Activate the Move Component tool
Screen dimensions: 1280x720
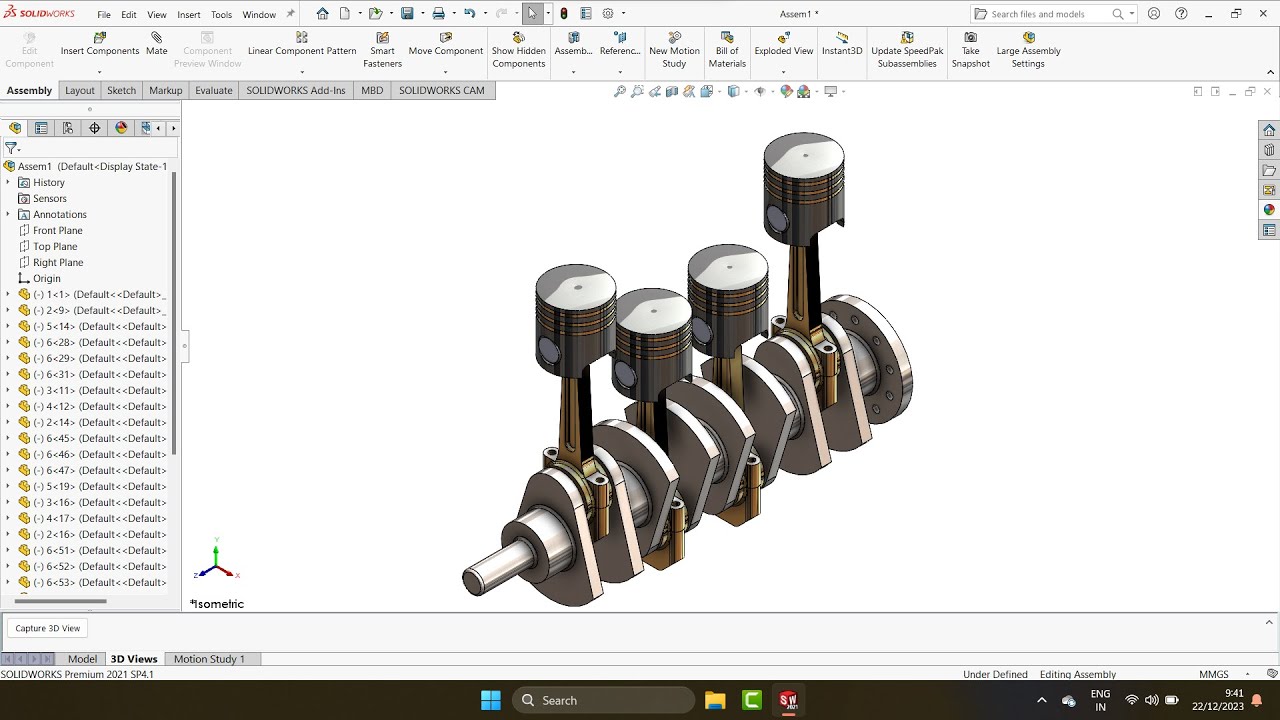446,45
